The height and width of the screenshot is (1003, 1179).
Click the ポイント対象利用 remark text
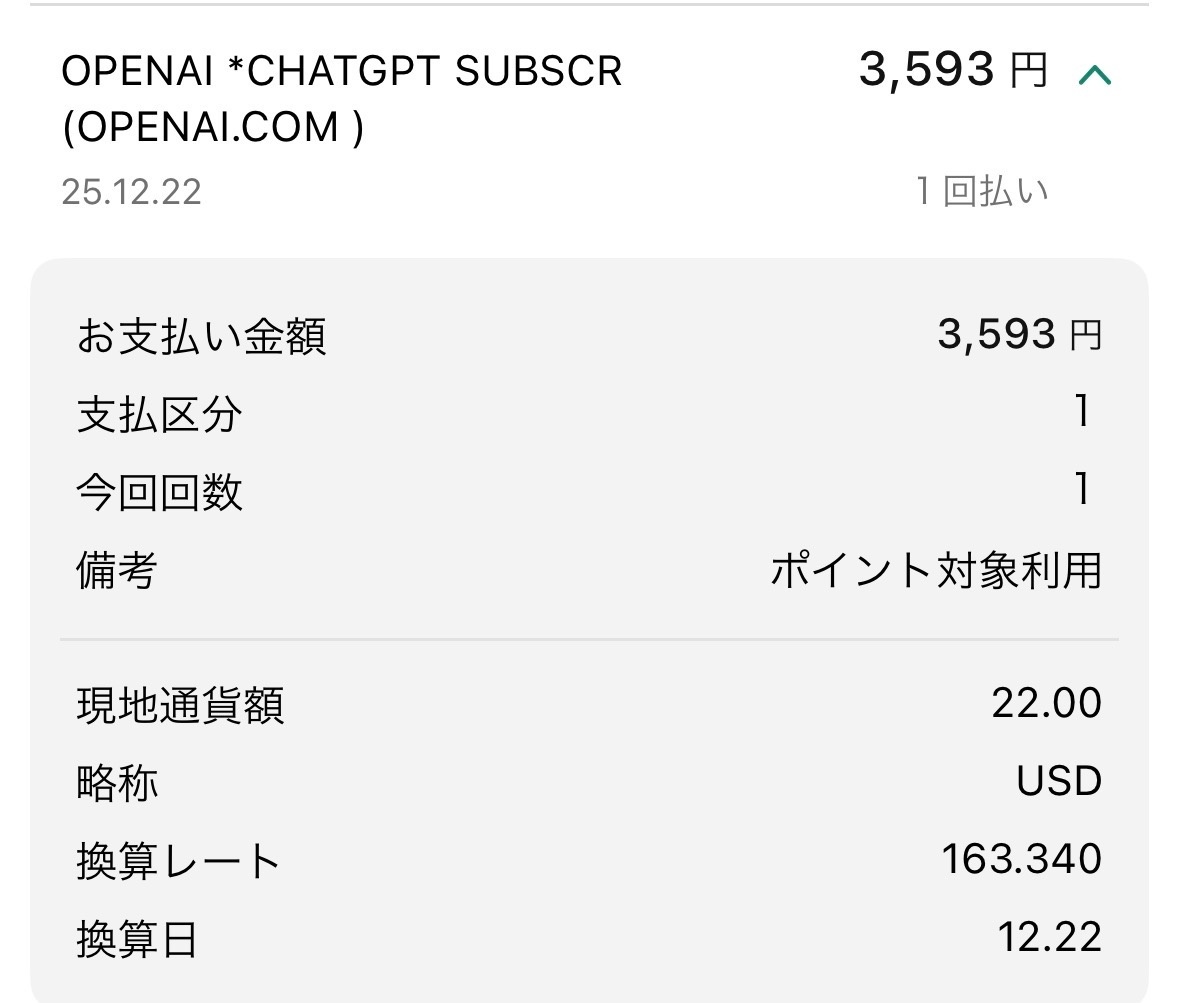pyautogui.click(x=935, y=571)
